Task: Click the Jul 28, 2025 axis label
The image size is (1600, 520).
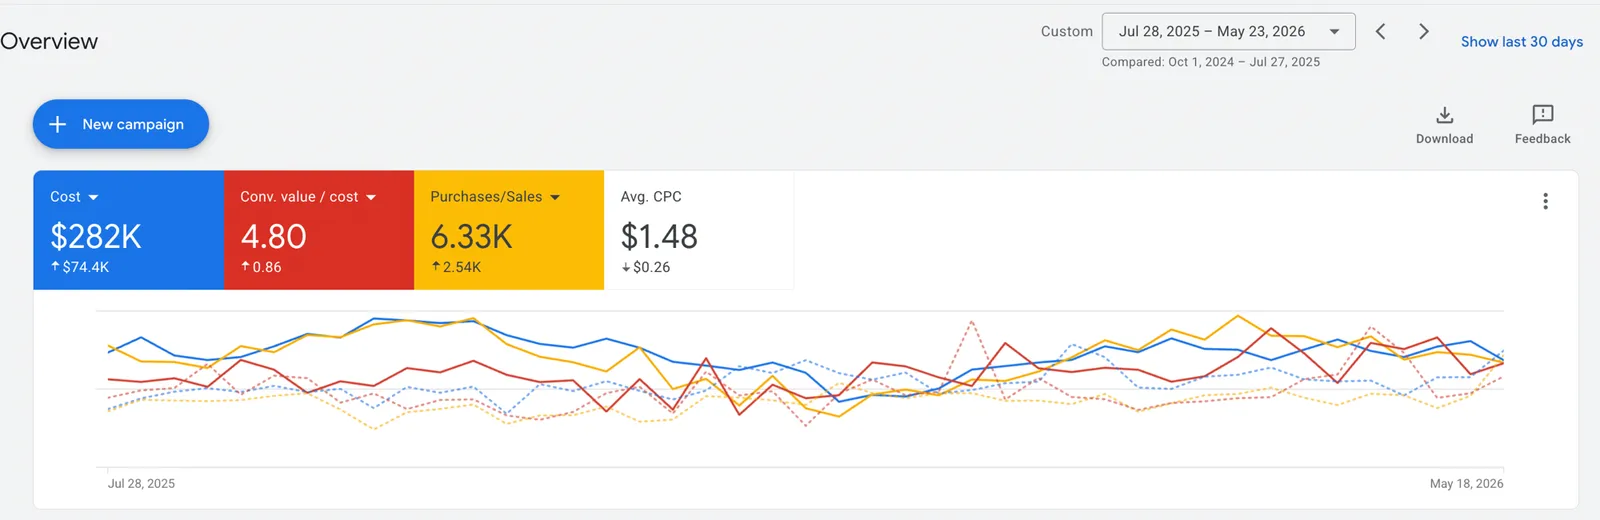Action: (x=141, y=483)
